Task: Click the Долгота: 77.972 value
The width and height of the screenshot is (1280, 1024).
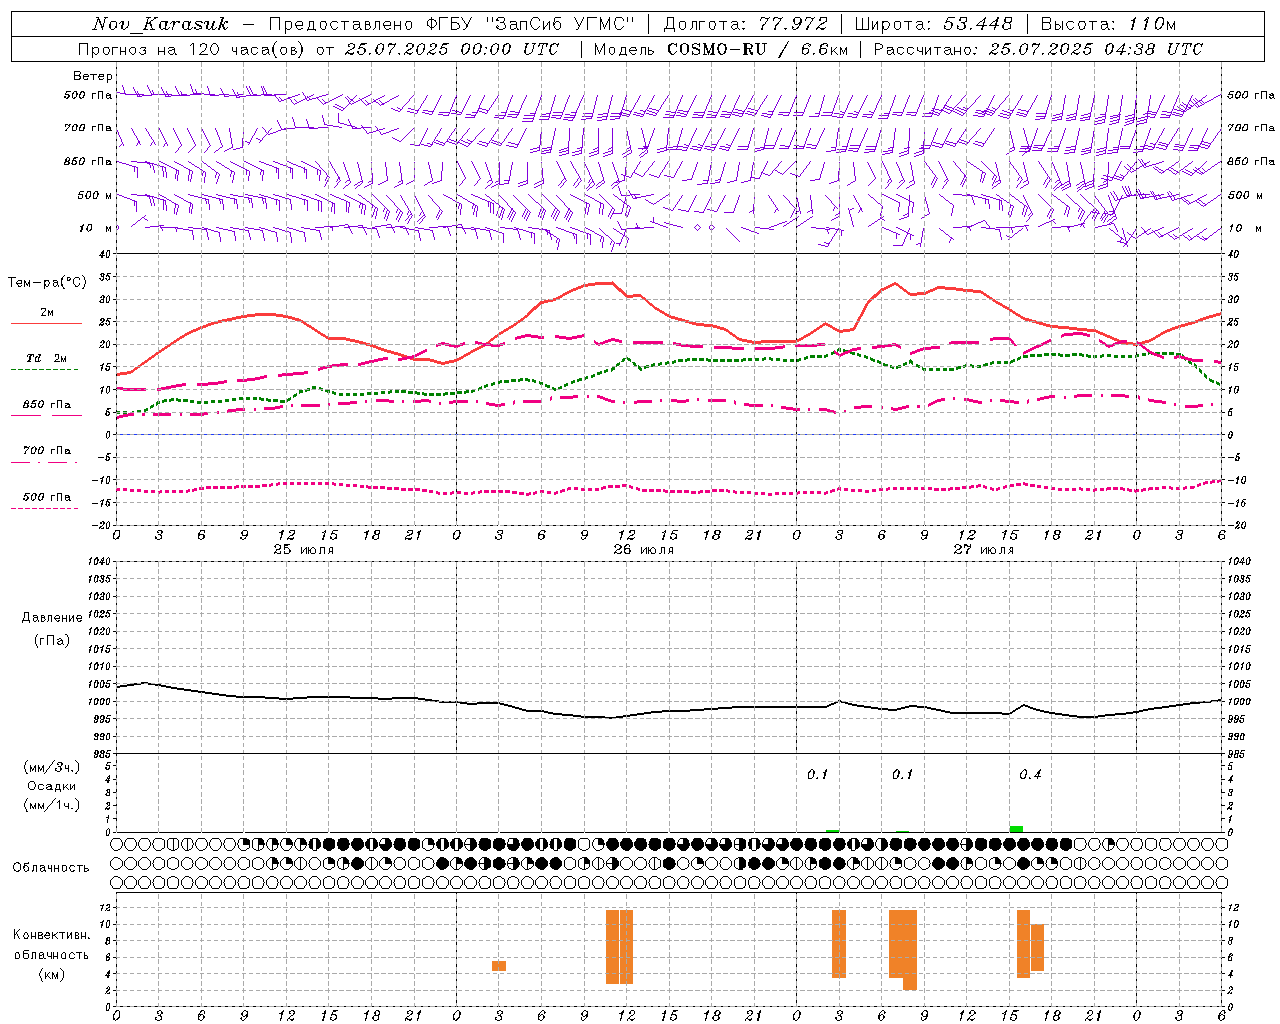Action: (x=746, y=24)
